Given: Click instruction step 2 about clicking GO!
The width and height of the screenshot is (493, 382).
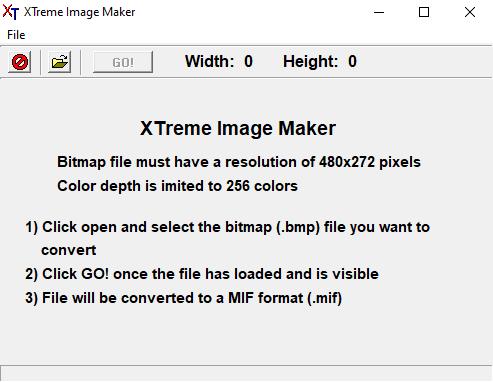Looking at the screenshot, I should (x=202, y=274).
